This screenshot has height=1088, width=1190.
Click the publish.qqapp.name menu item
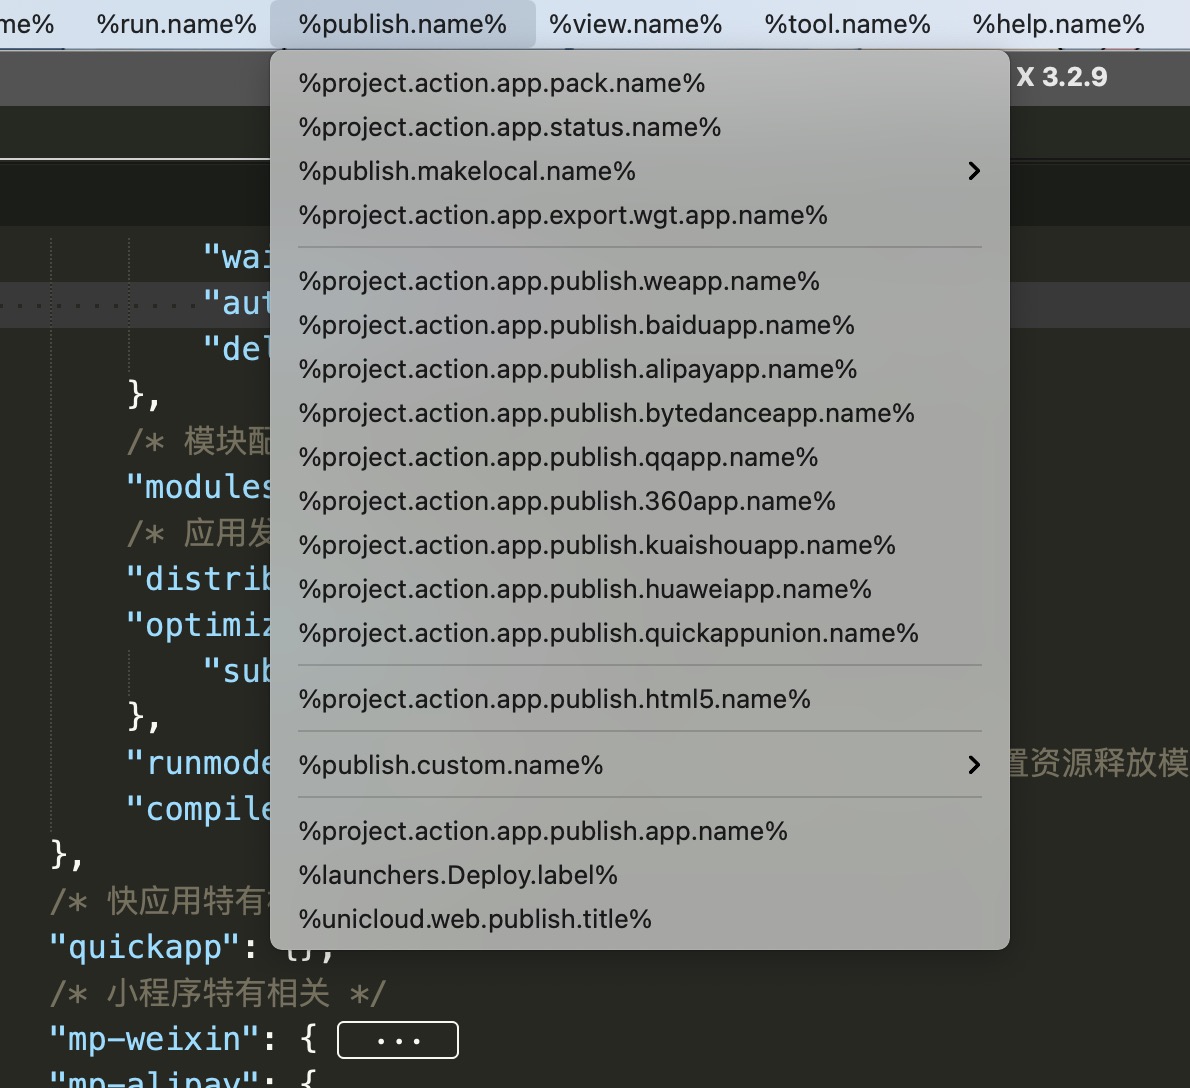(558, 457)
